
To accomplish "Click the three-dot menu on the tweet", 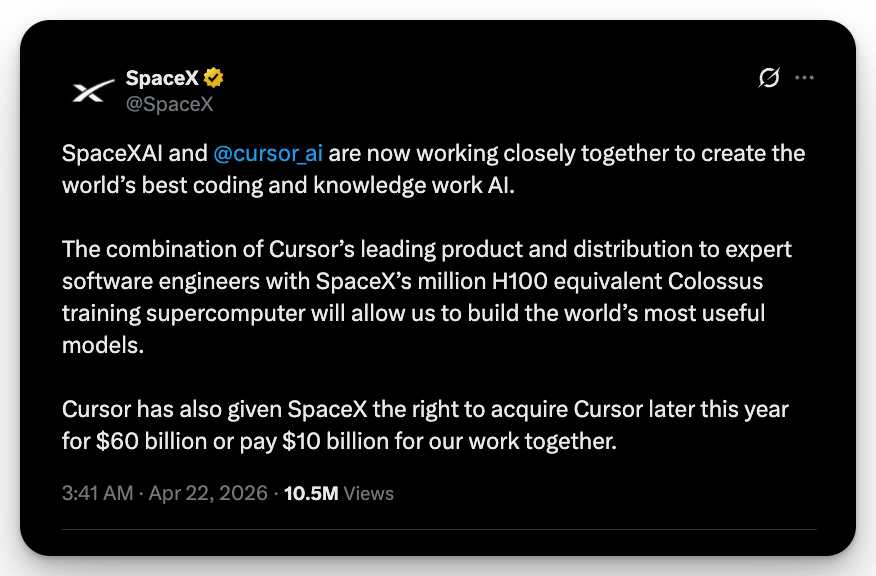I will pyautogui.click(x=805, y=78).
